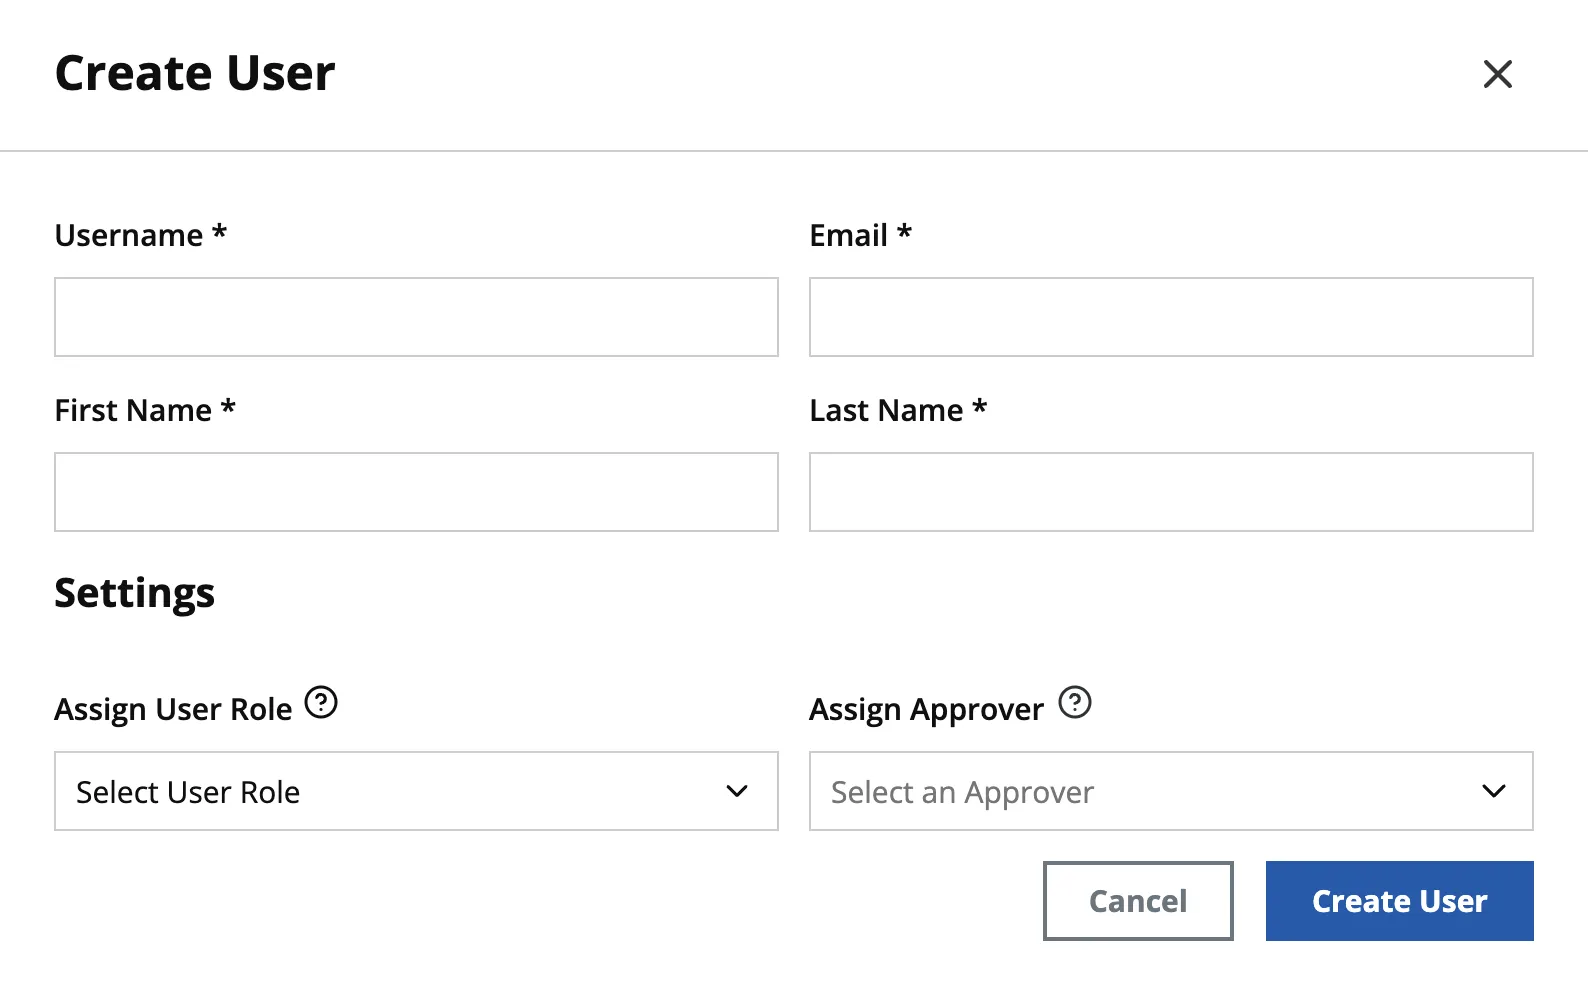The width and height of the screenshot is (1588, 994).
Task: Open the Assign Approver help icon
Action: click(1075, 702)
